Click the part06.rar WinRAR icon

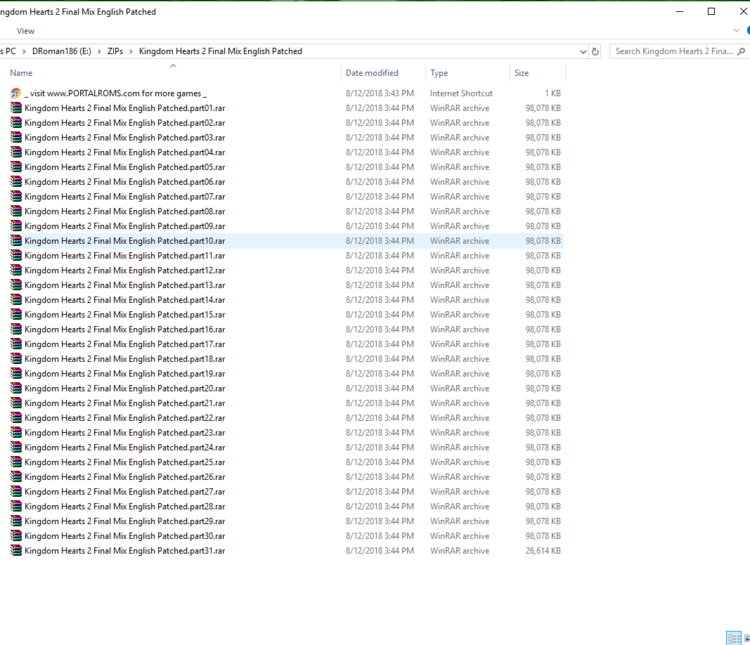coord(16,182)
